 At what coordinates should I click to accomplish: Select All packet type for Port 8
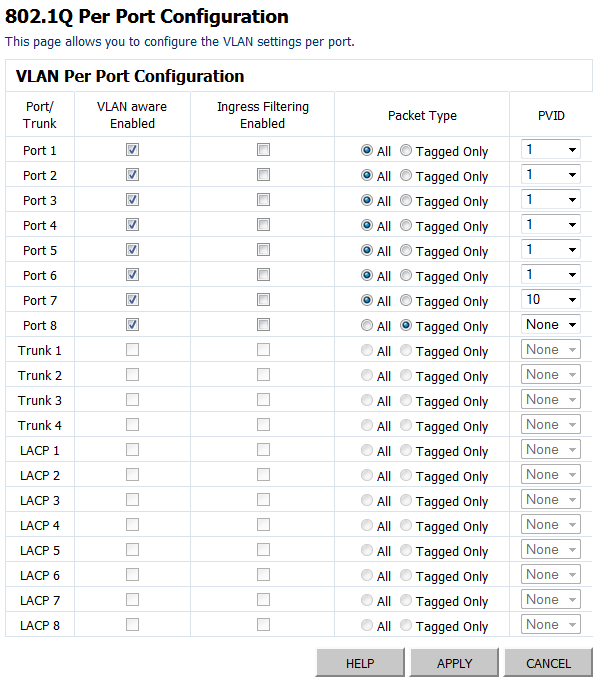pos(367,325)
